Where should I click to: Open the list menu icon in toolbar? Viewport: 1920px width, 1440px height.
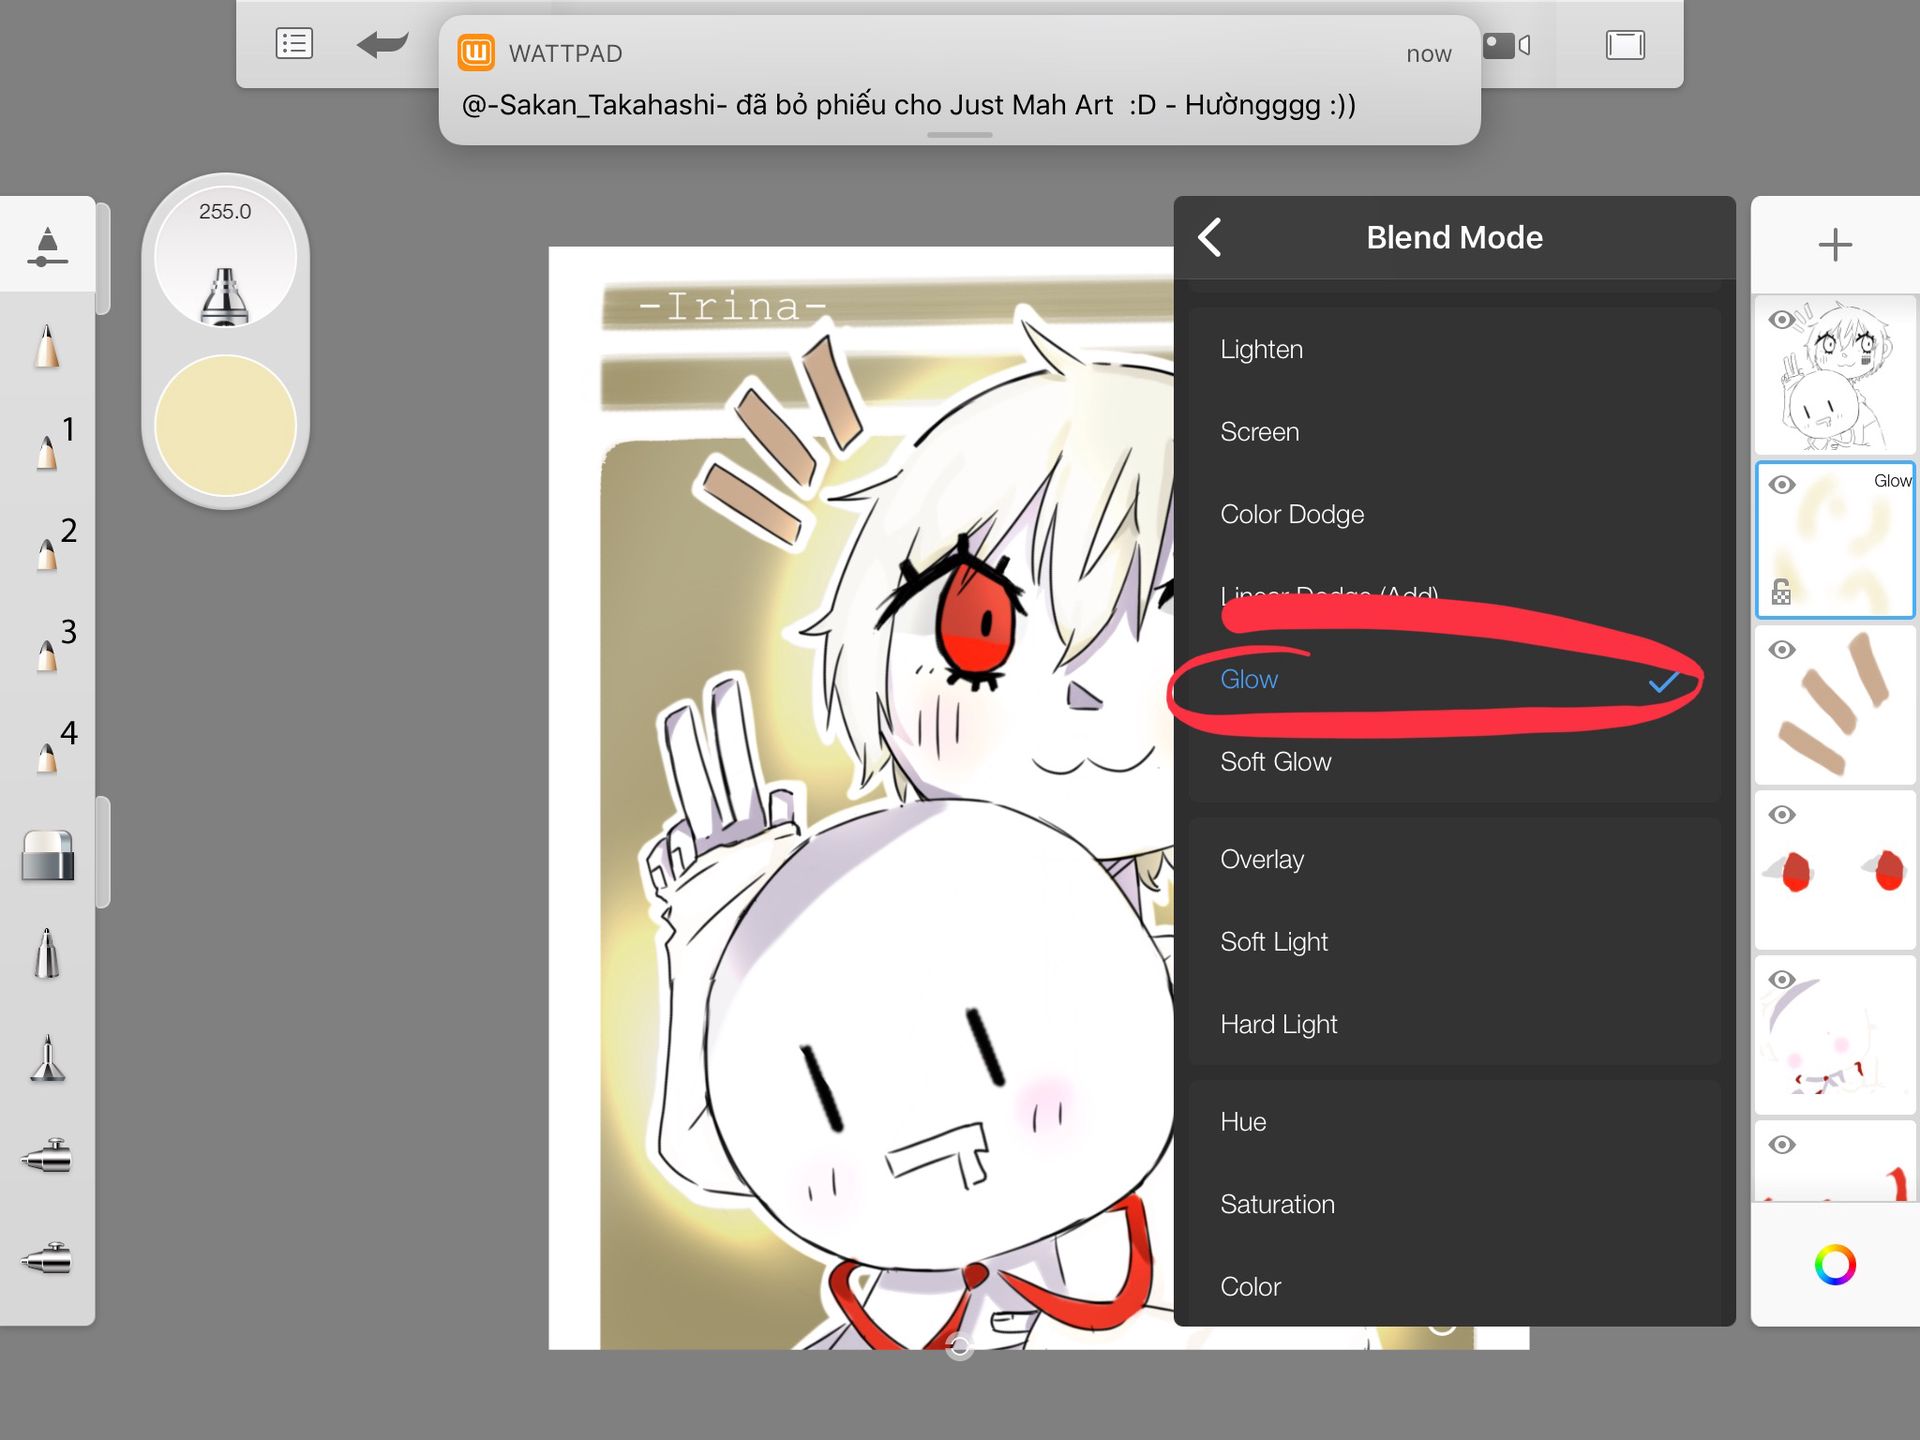[x=294, y=45]
